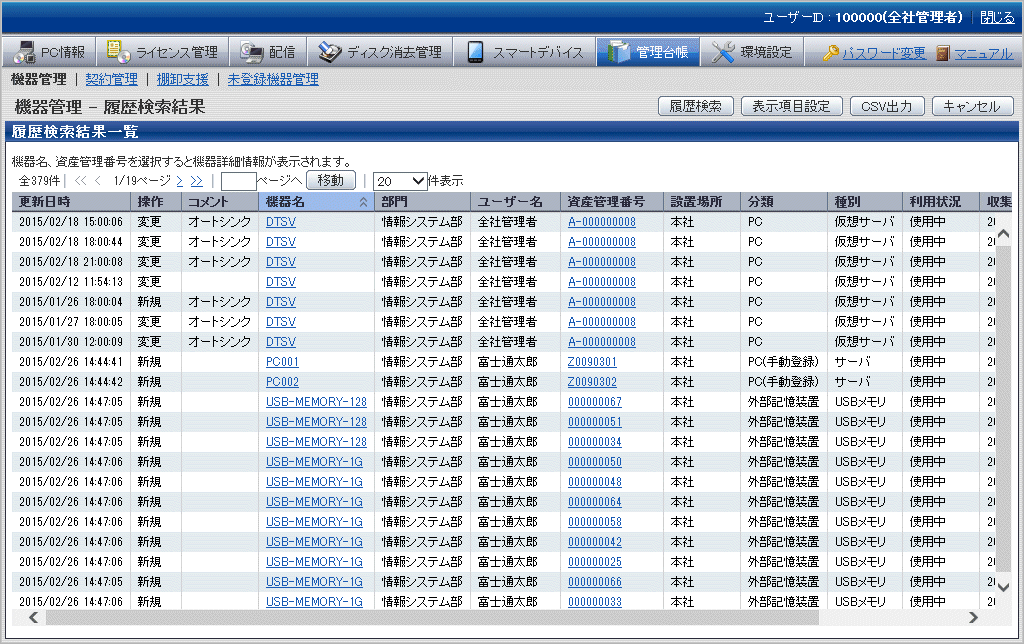Select the 管理台帳 main tab
Viewport: 1024px width, 644px height.
coord(647,52)
